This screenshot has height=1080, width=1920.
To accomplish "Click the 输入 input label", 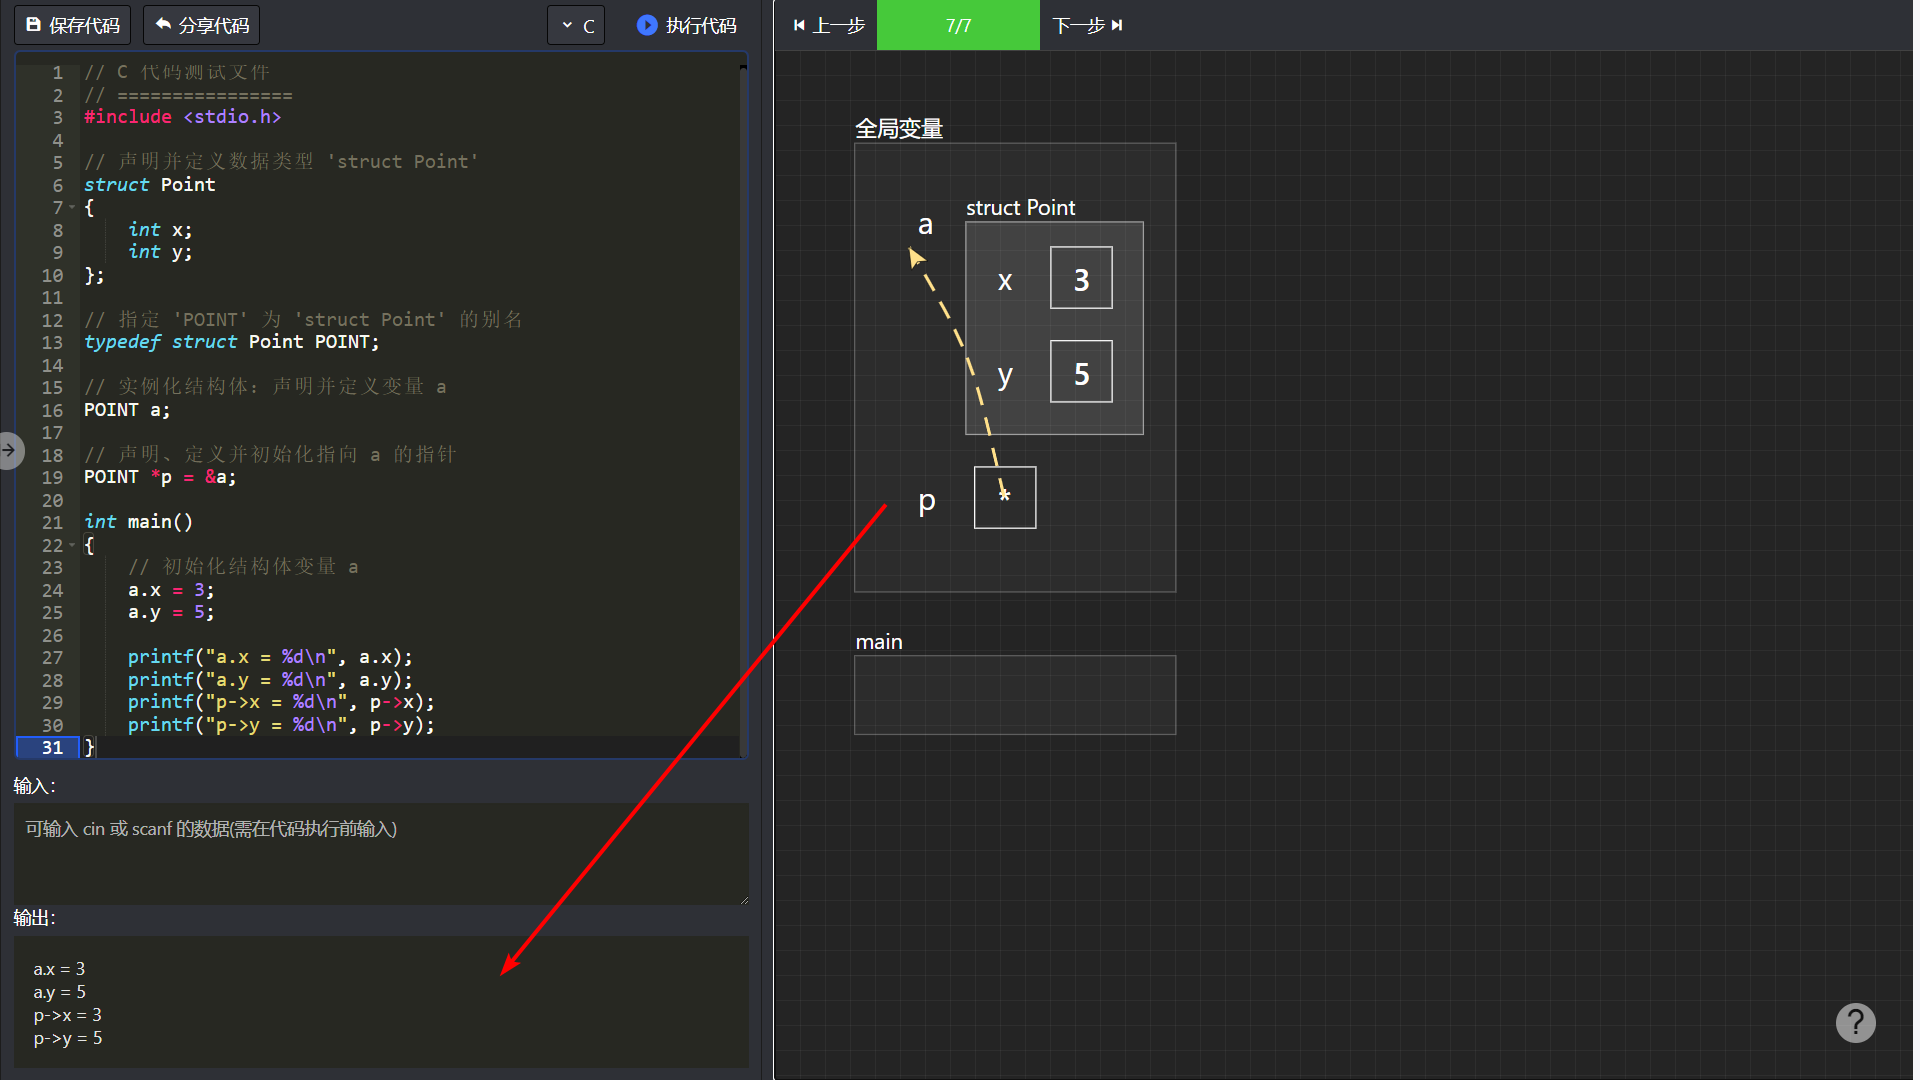I will coord(34,786).
